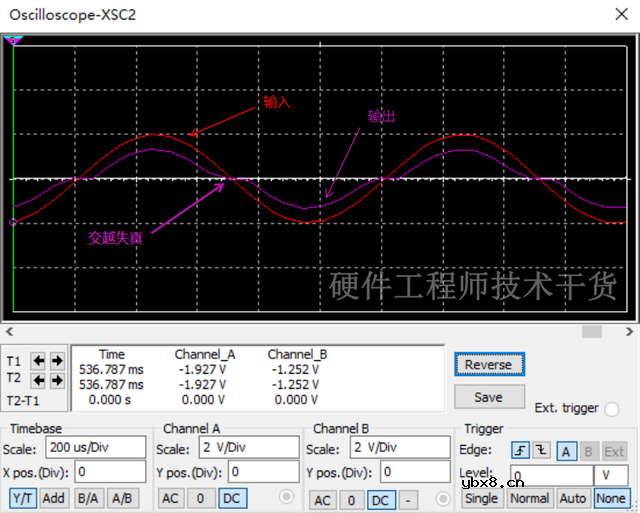Screen dimensions: 640x513
Task: Select rising edge trigger icon
Action: [520, 450]
